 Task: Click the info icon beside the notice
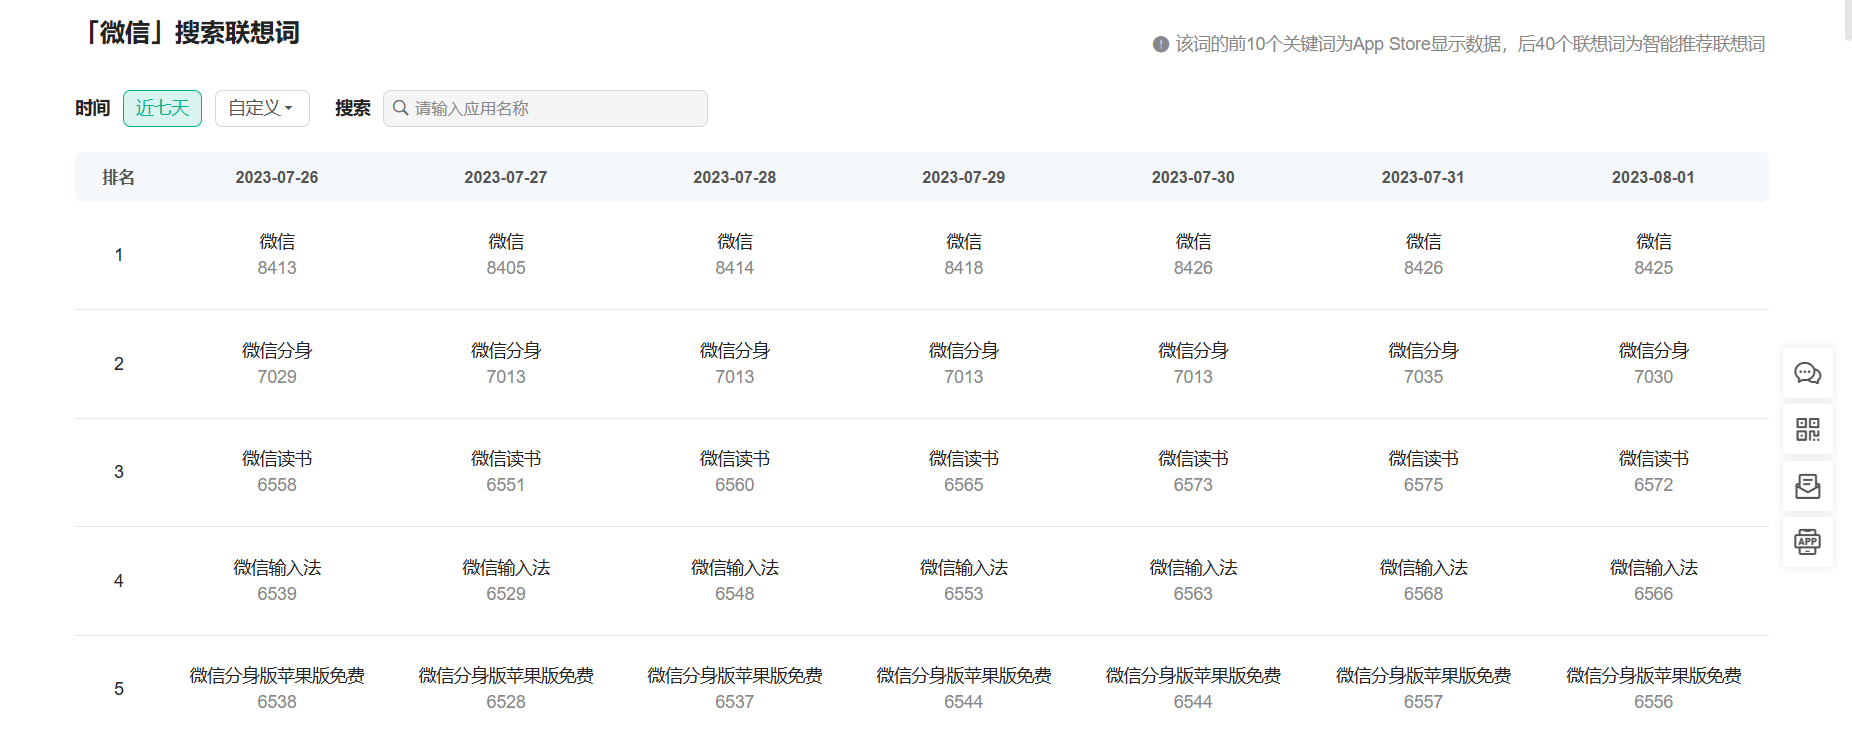click(1160, 44)
